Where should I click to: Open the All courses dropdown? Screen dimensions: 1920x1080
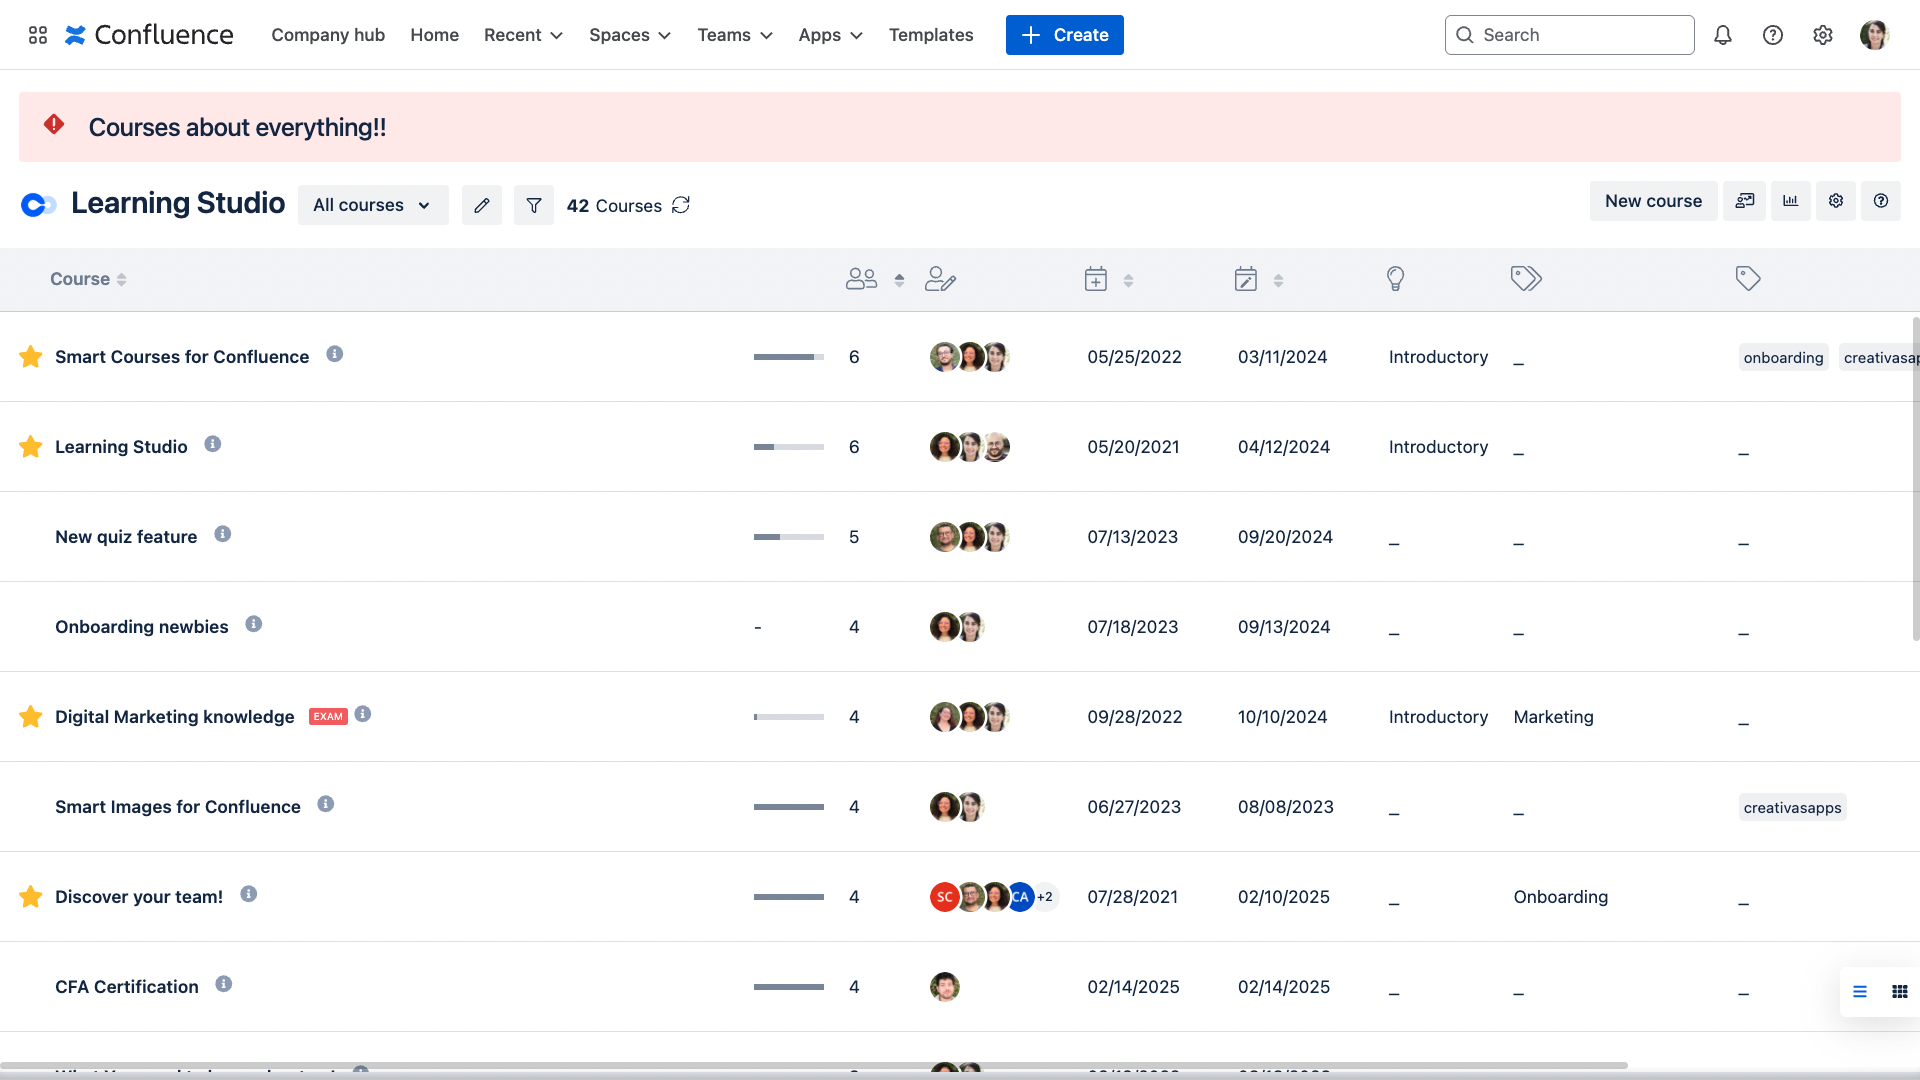tap(373, 205)
